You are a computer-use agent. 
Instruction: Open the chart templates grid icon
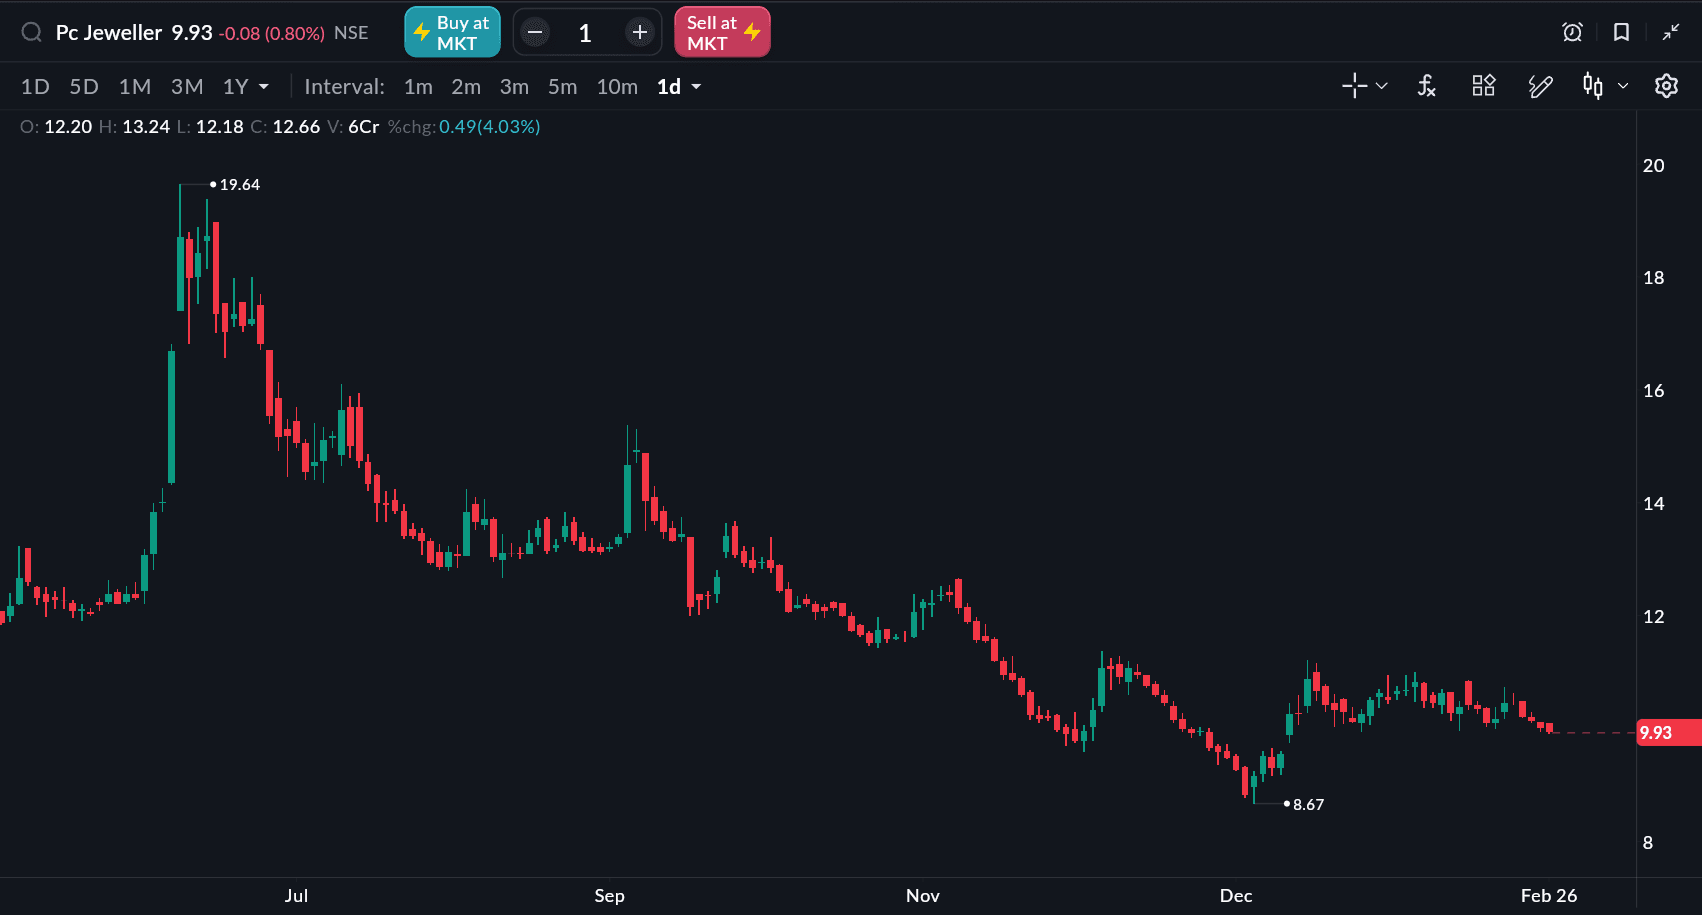click(1483, 87)
